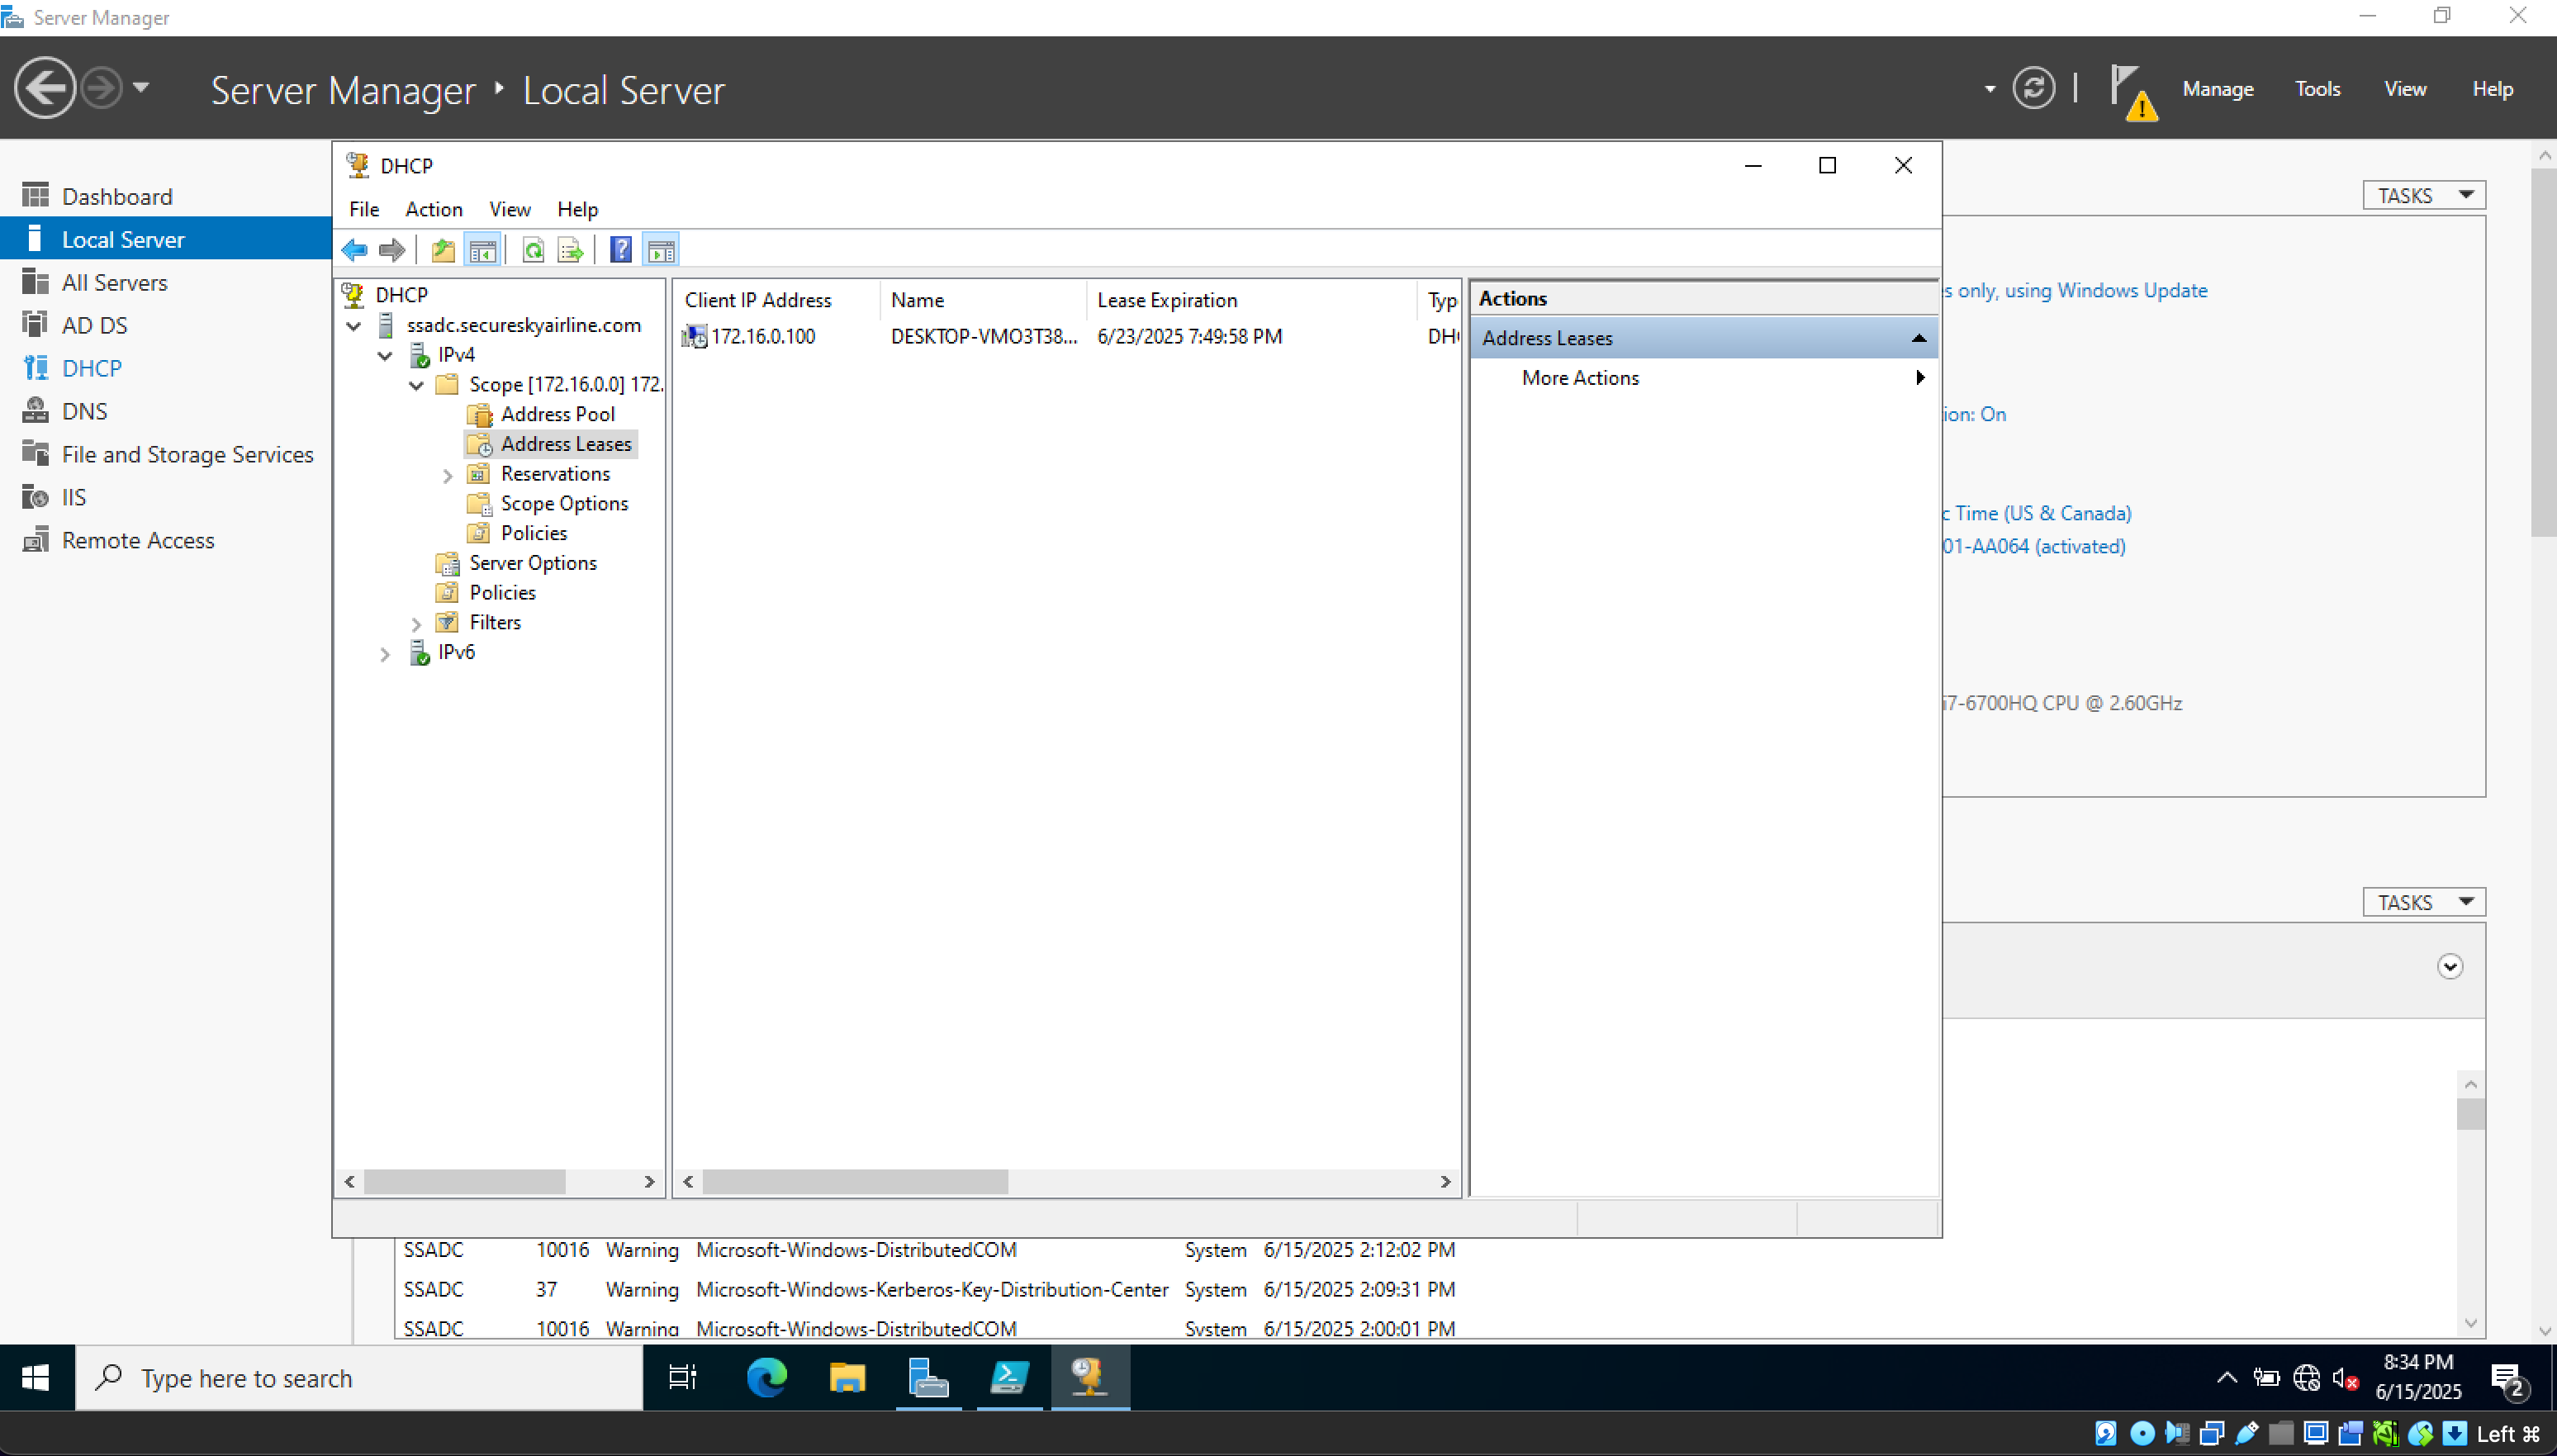2557x1456 pixels.
Task: Open the navigation history dropdown arrow
Action: [x=141, y=88]
